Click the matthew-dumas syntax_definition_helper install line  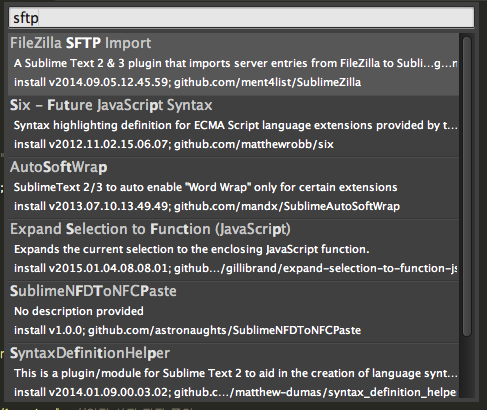click(235, 392)
